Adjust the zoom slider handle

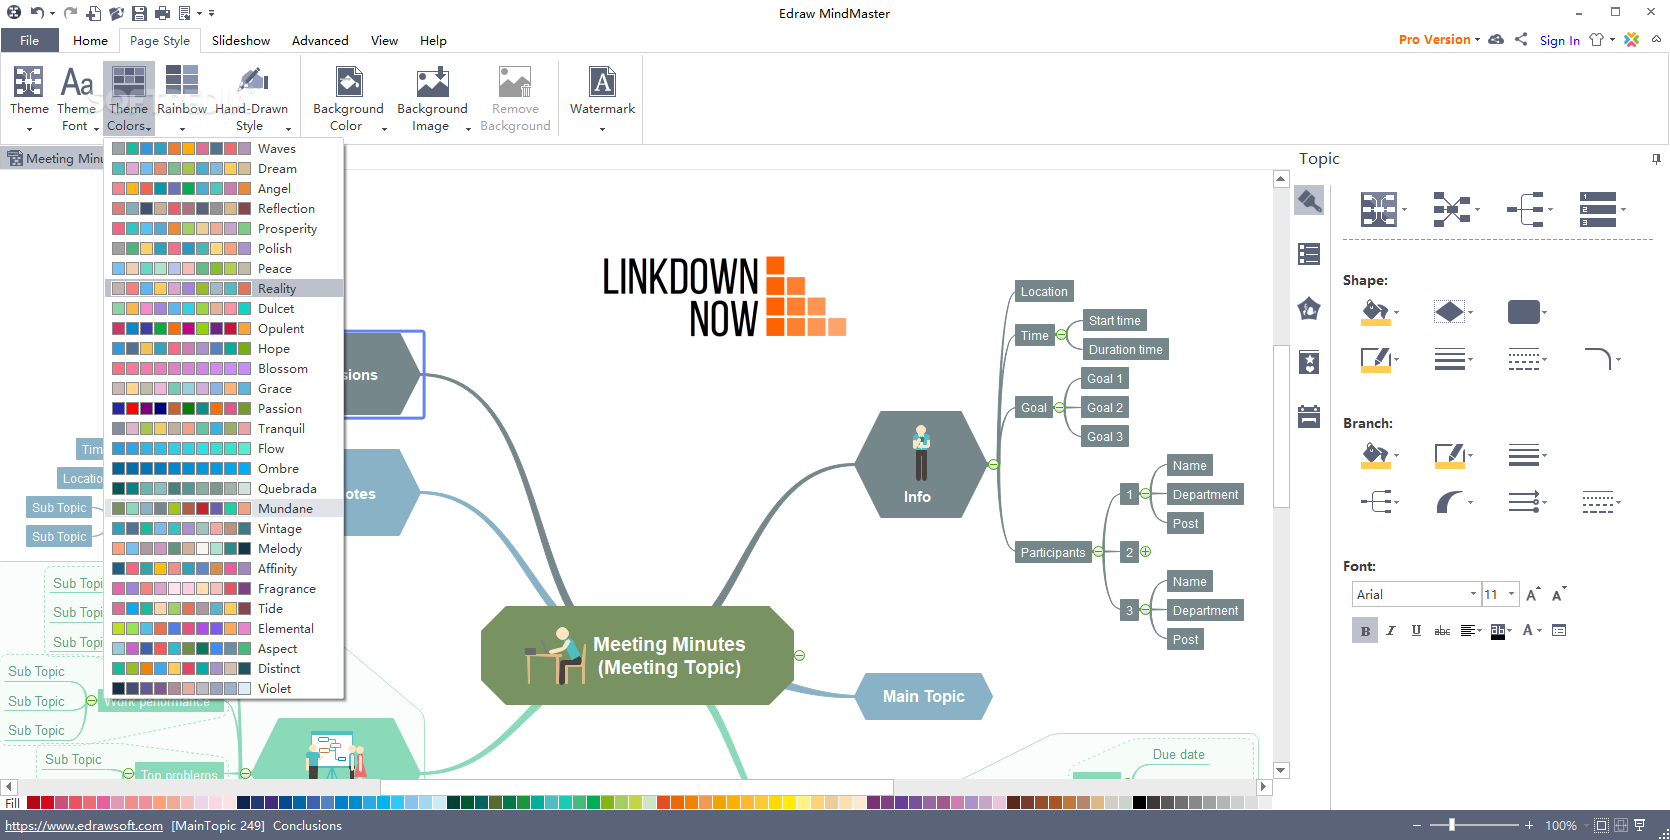tap(1452, 826)
